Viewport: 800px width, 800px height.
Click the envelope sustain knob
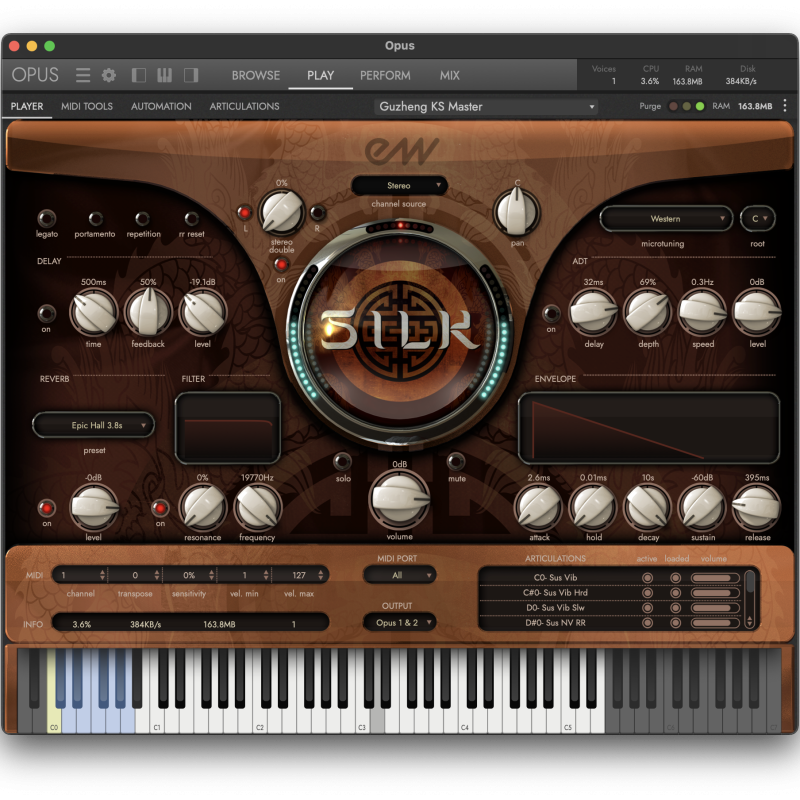tap(703, 507)
